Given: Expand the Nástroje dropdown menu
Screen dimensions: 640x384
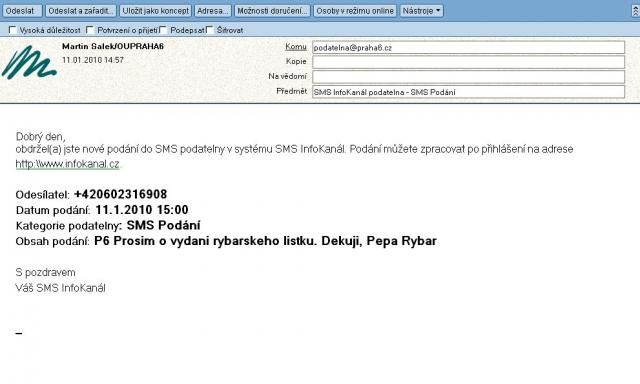Looking at the screenshot, I should pos(421,11).
